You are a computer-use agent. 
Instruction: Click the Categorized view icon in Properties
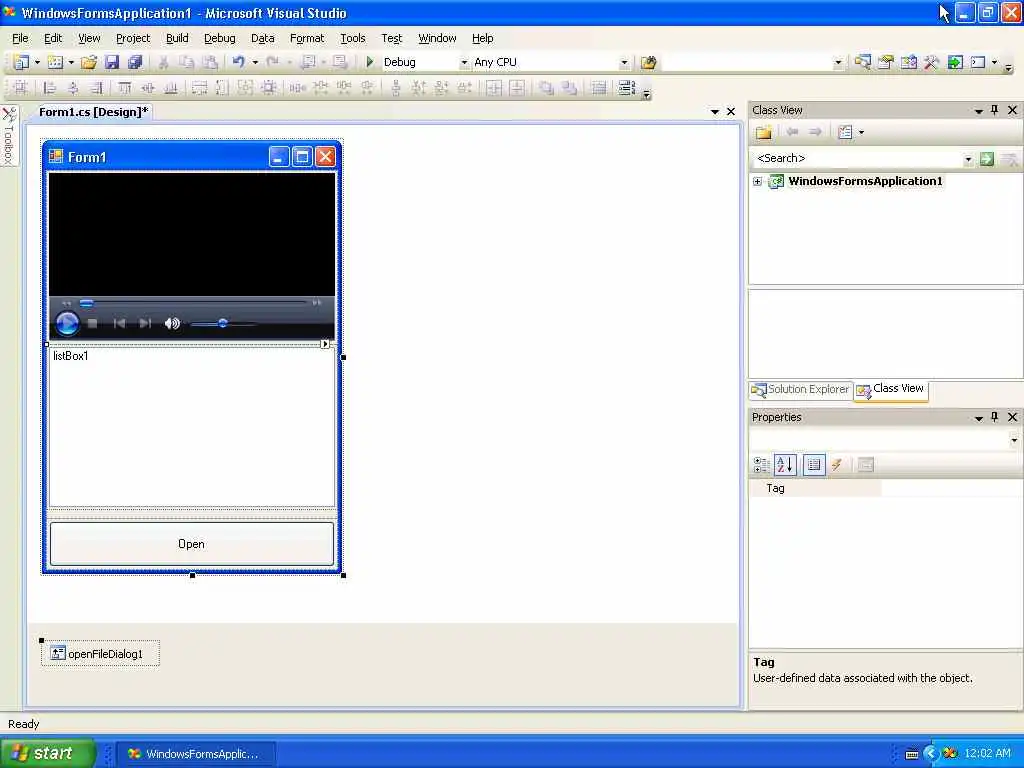coord(761,465)
